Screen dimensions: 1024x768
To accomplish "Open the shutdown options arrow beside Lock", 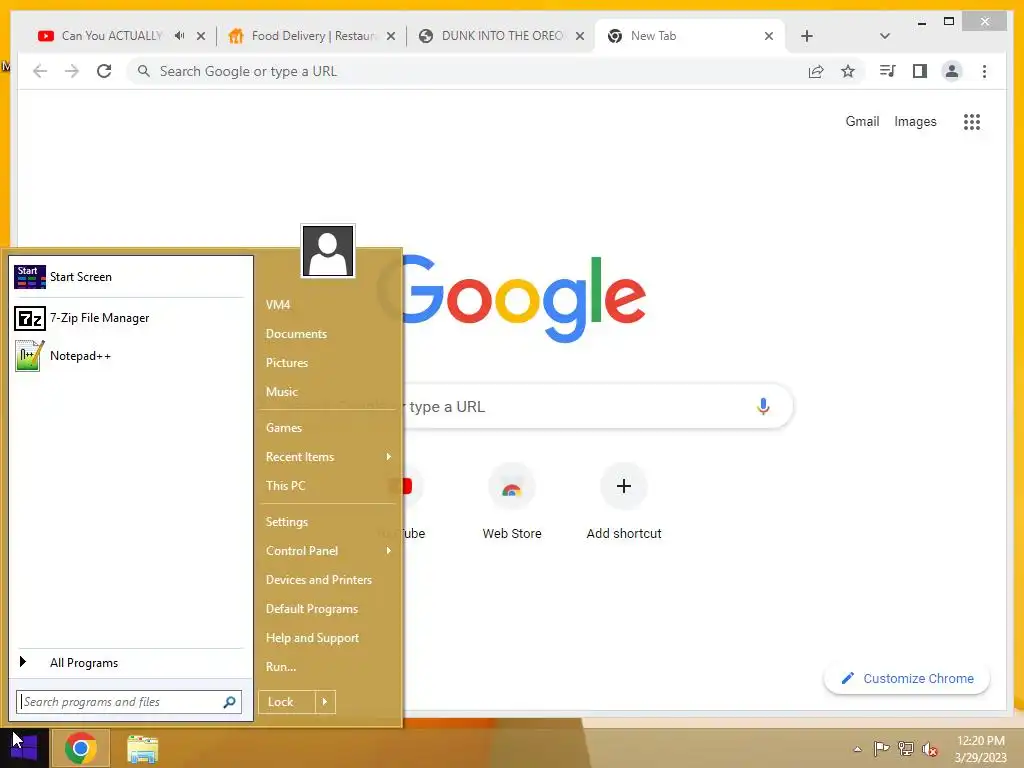I will pyautogui.click(x=325, y=702).
